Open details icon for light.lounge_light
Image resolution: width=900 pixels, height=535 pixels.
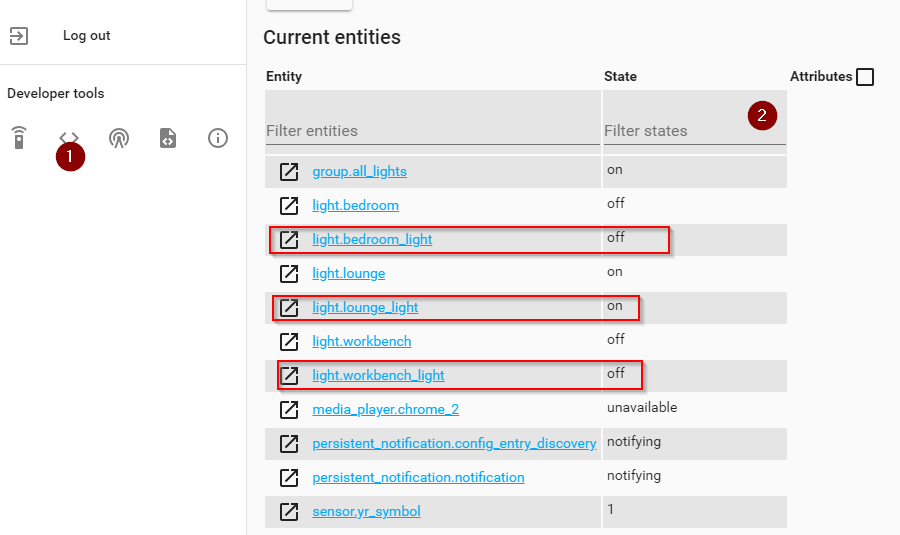(289, 308)
